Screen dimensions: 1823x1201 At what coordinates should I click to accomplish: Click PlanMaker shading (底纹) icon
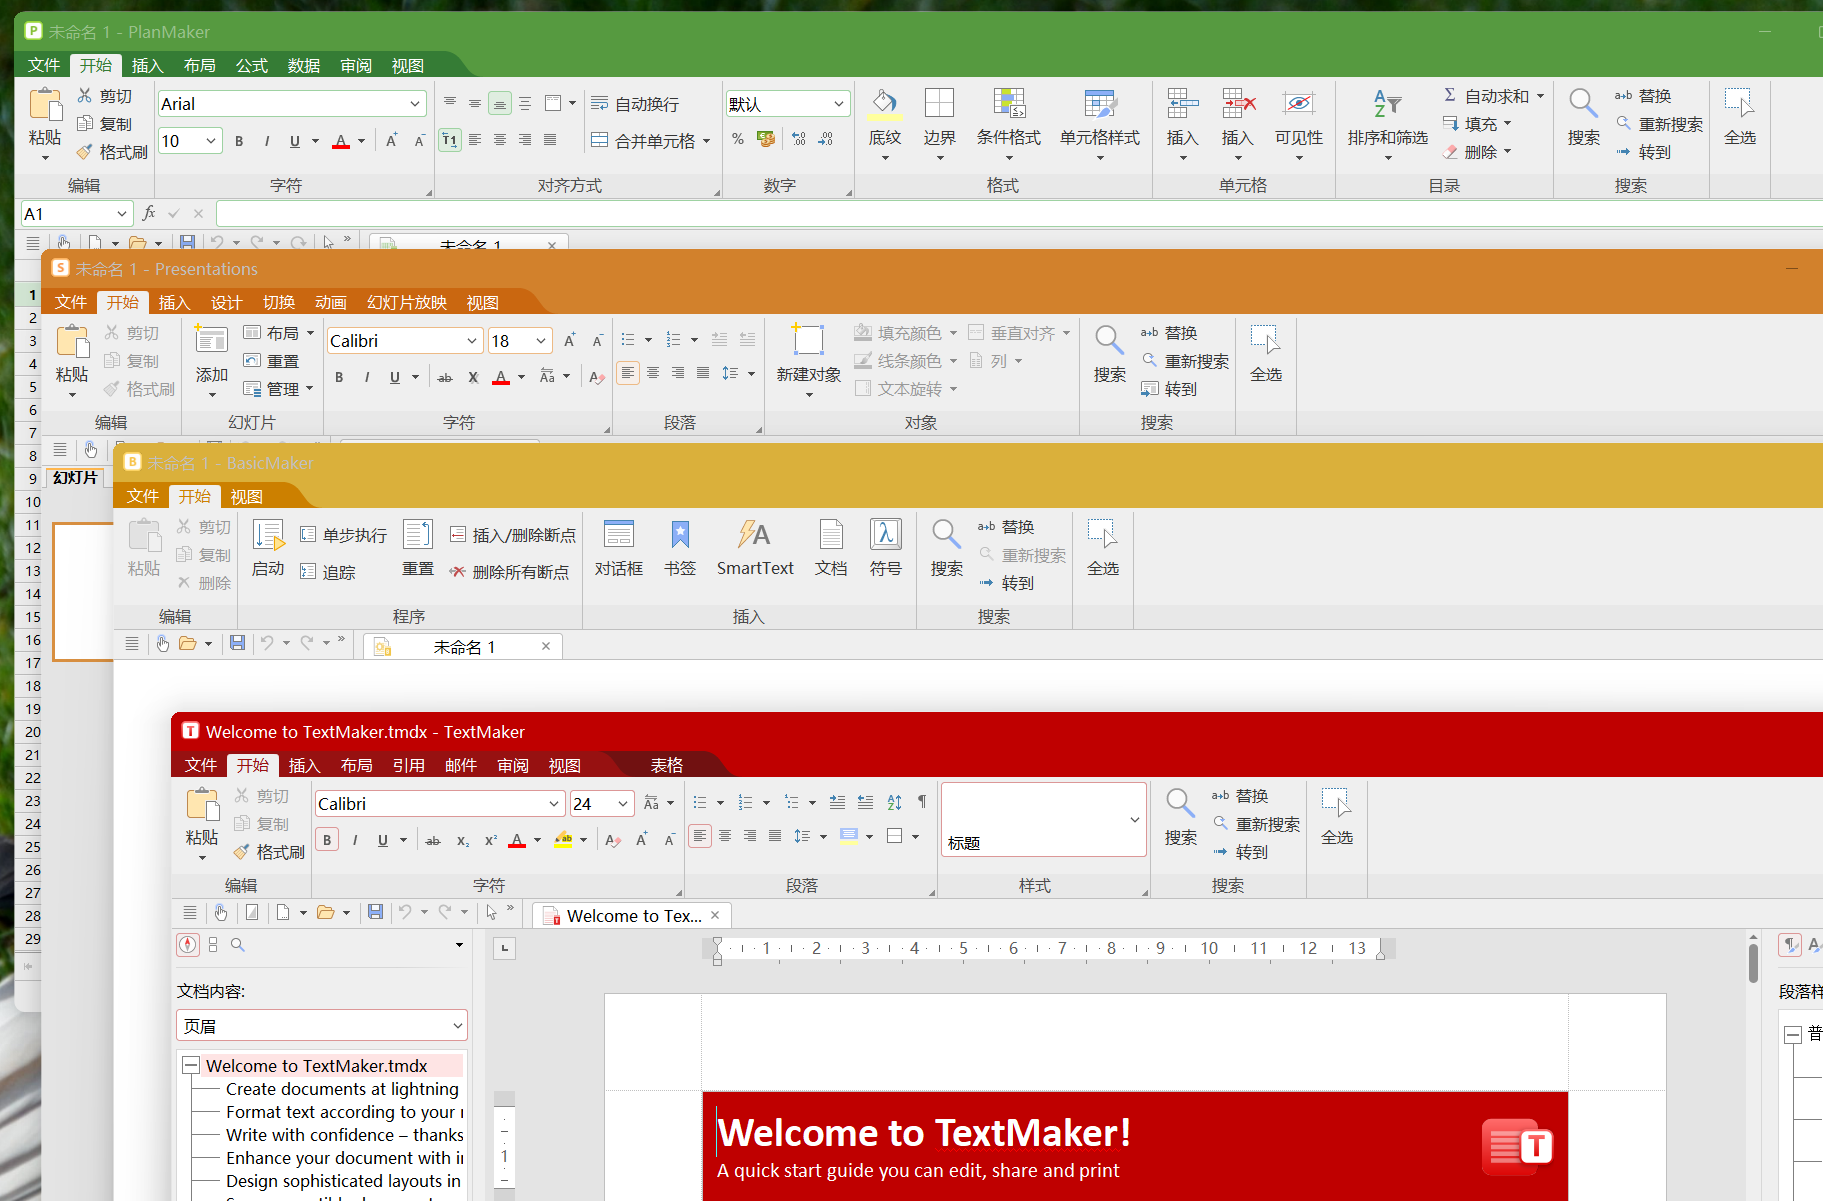tap(884, 103)
